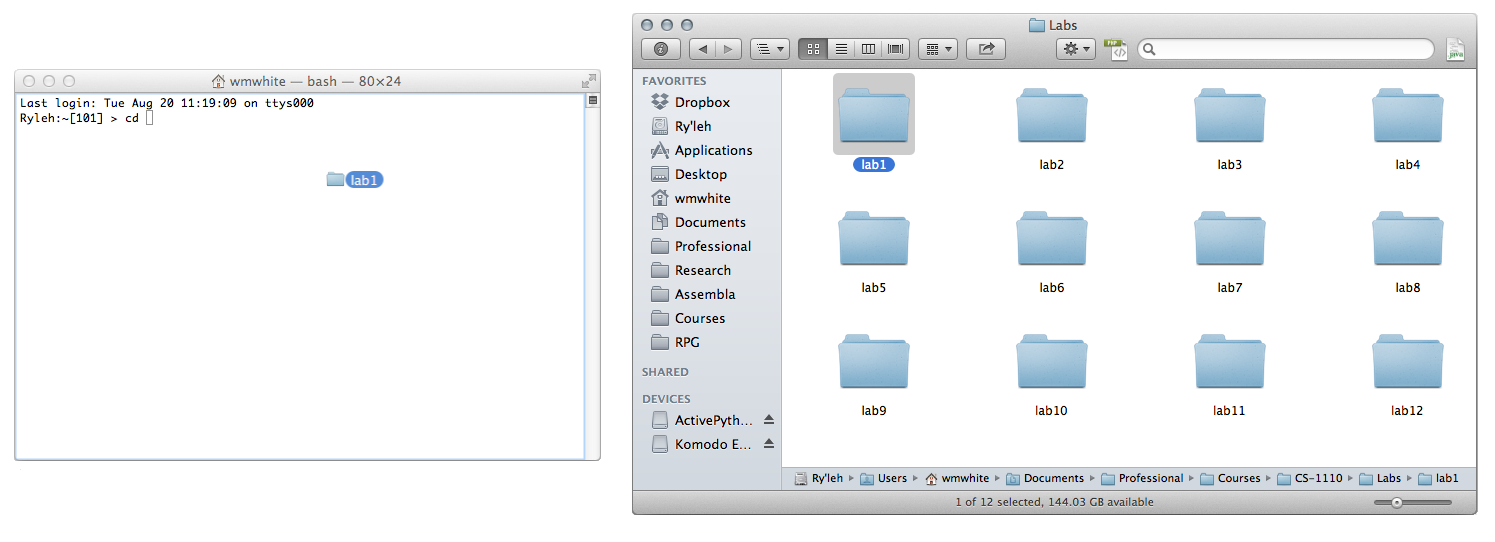This screenshot has width=1495, height=542.
Task: Click the PHP file icon in toolbar
Action: [1115, 48]
